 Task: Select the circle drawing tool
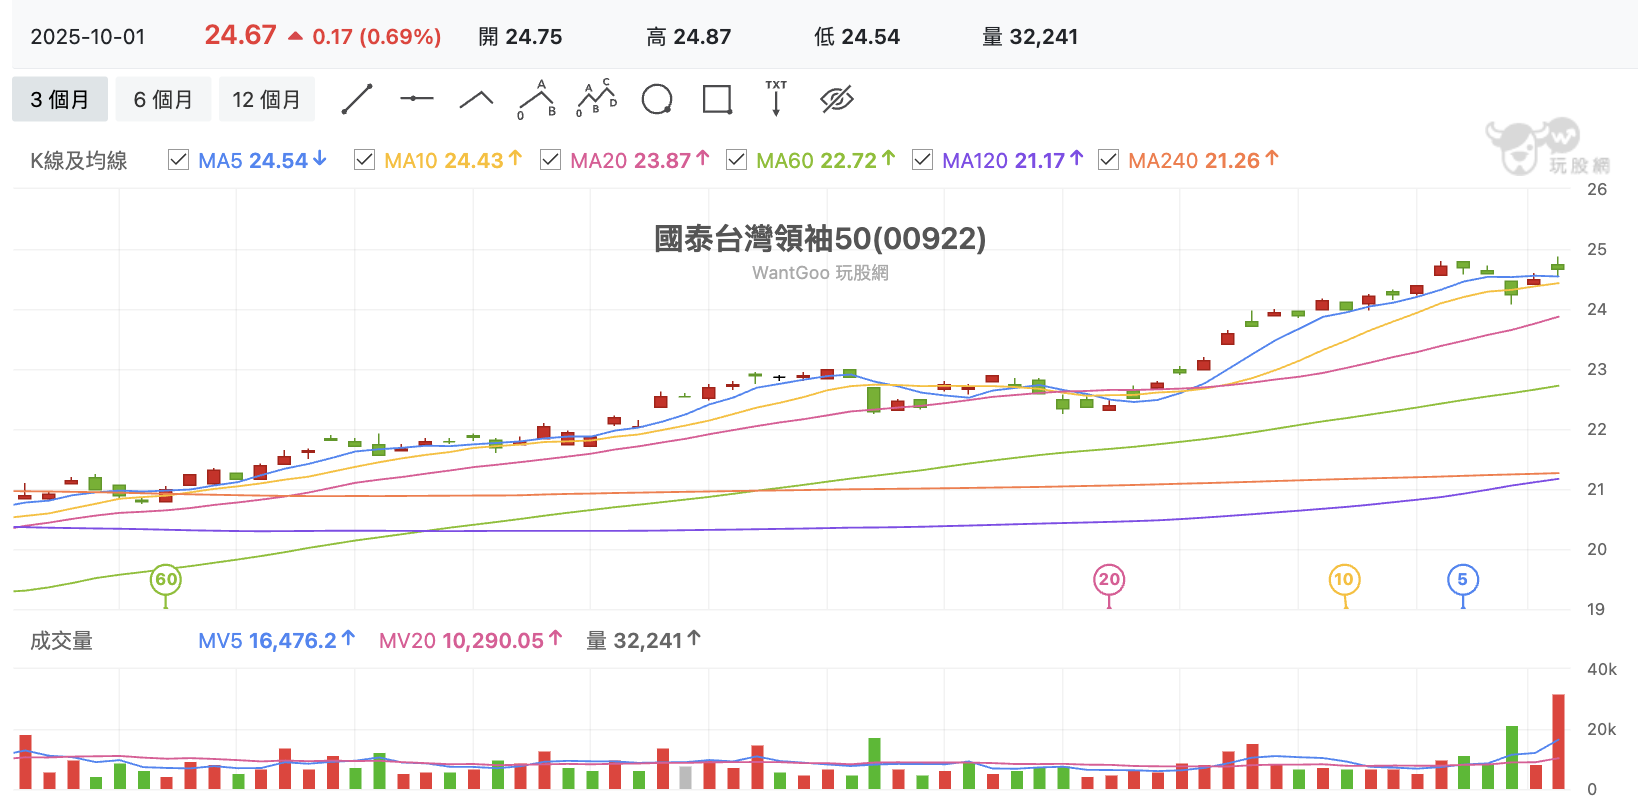click(x=657, y=99)
